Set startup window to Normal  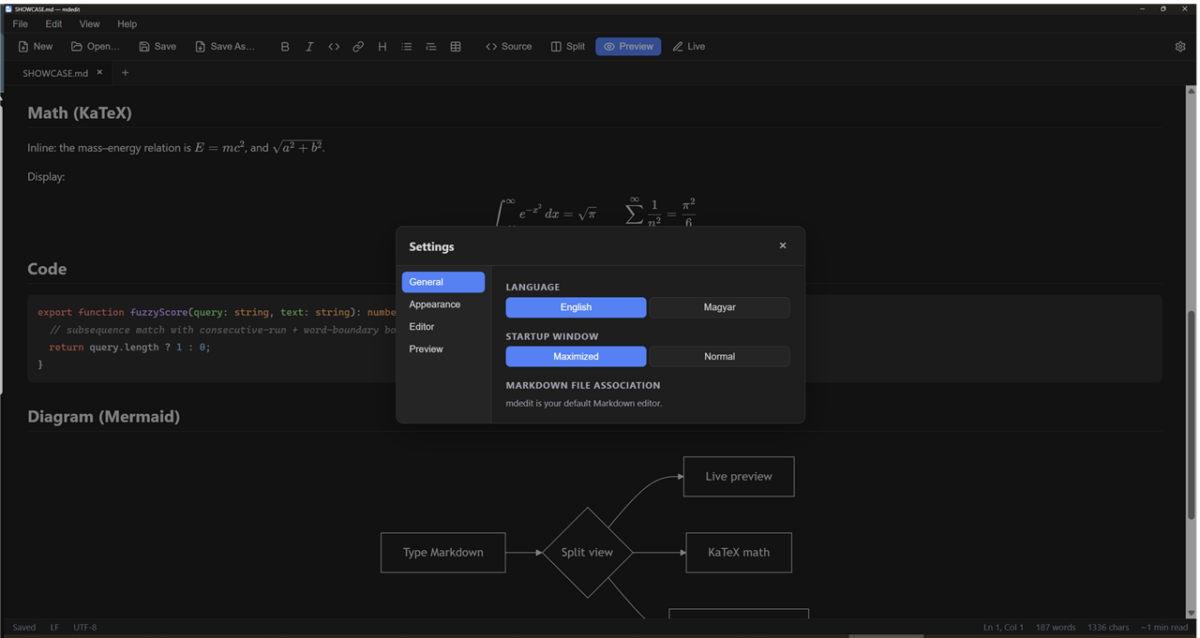[x=719, y=356]
